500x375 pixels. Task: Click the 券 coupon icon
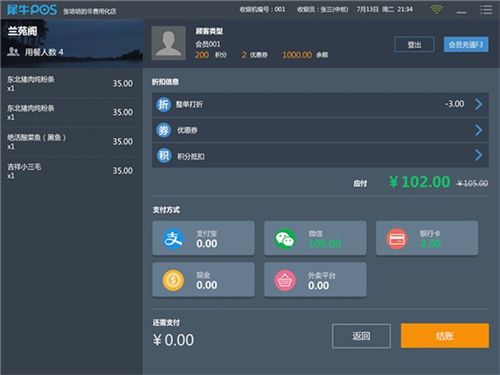(x=163, y=130)
